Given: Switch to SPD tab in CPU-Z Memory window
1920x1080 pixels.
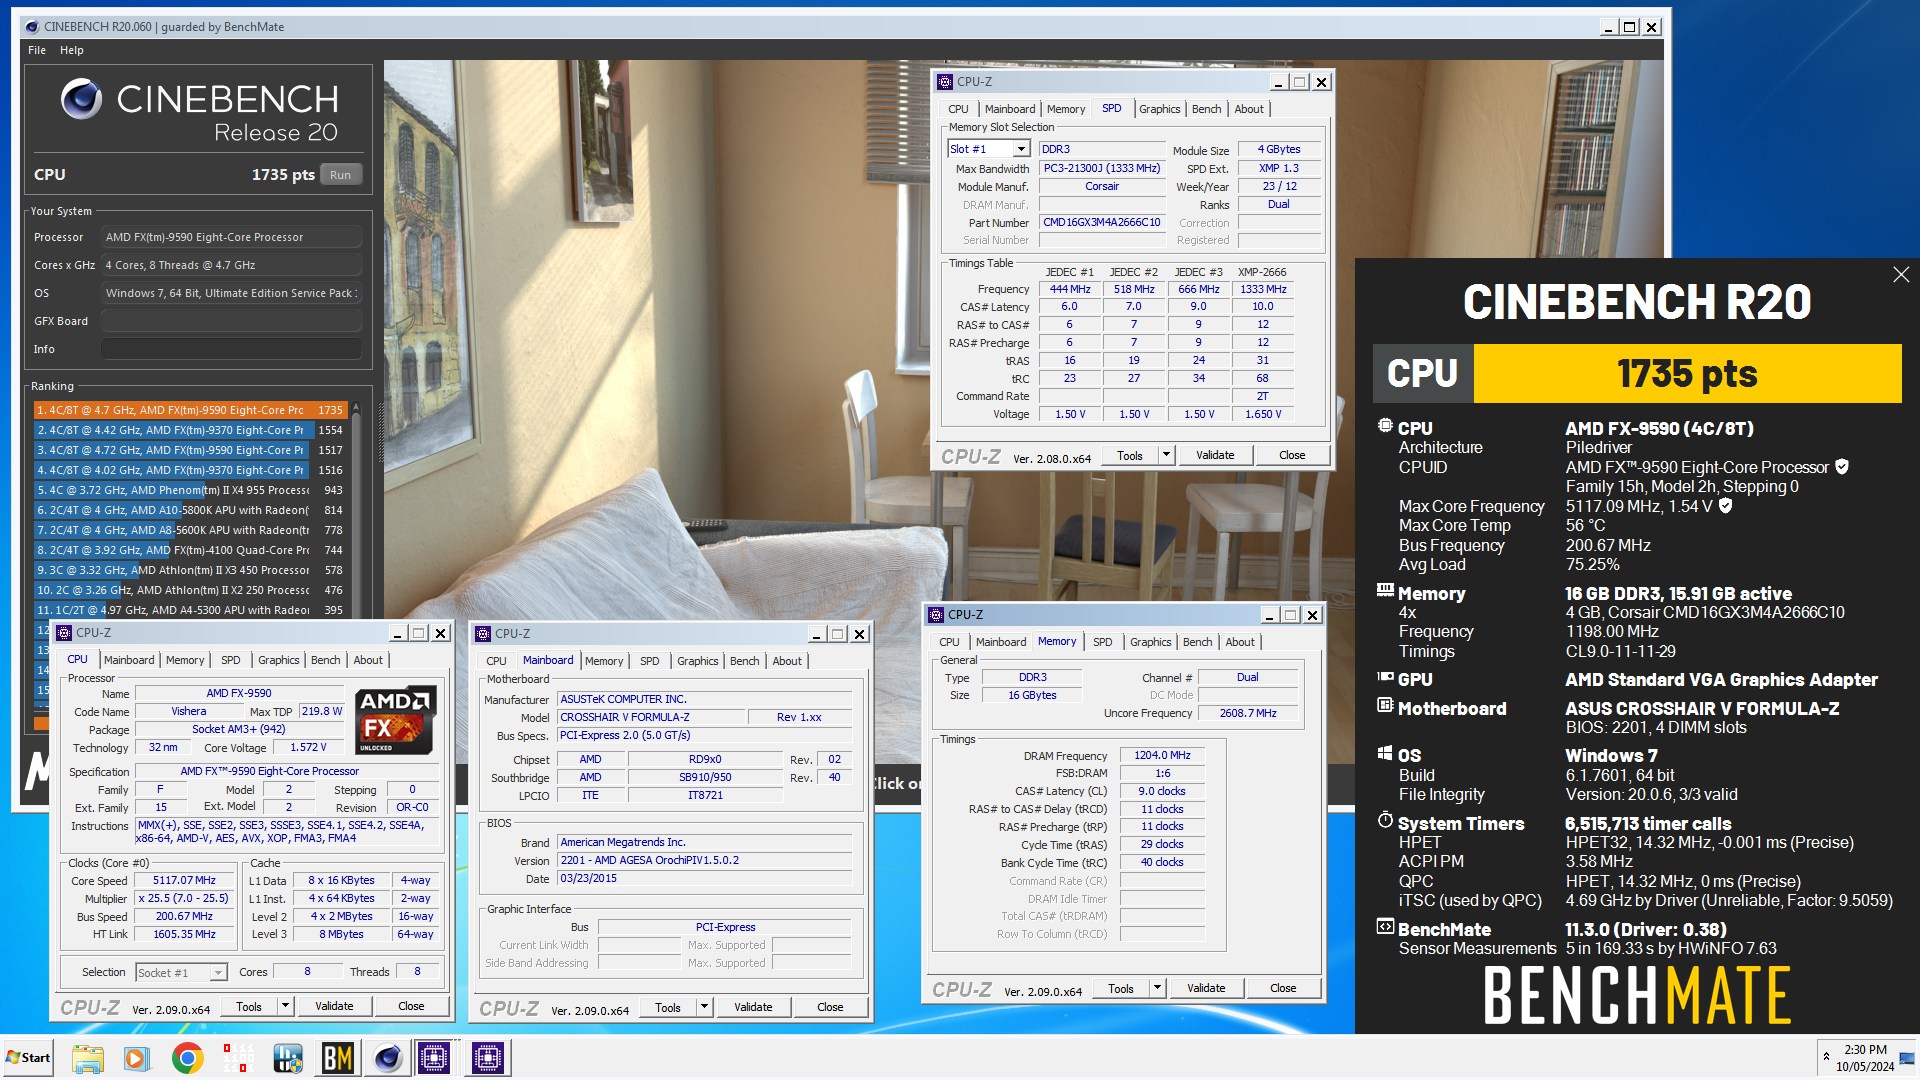Looking at the screenshot, I should click(1102, 642).
